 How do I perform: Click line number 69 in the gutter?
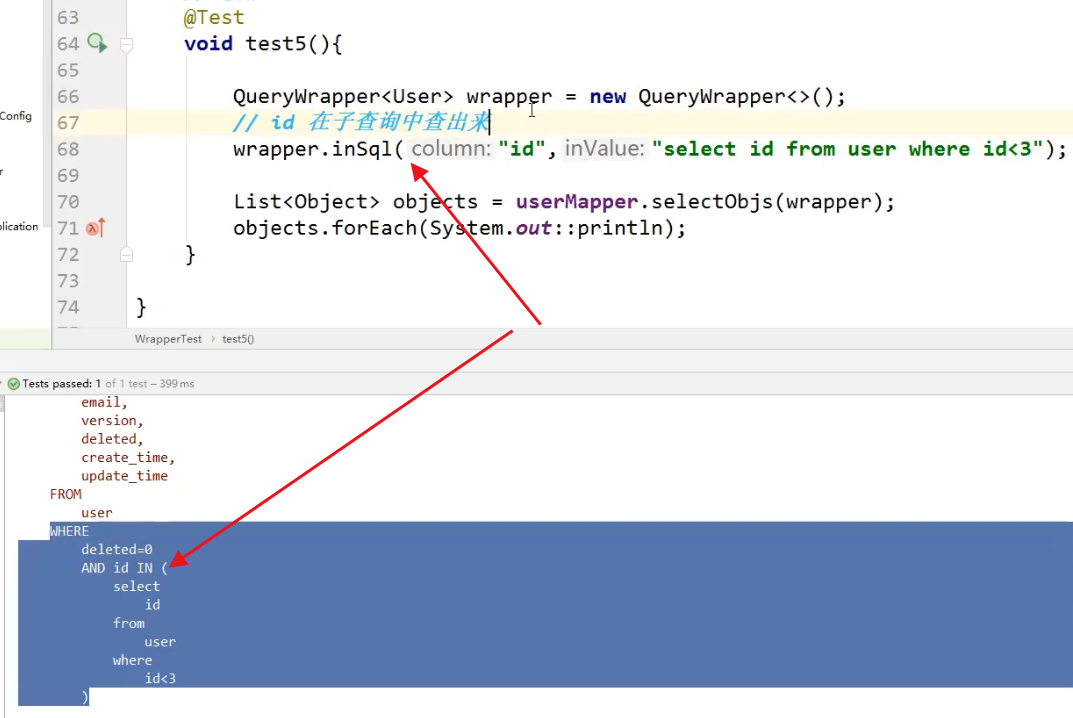pyautogui.click(x=68, y=176)
